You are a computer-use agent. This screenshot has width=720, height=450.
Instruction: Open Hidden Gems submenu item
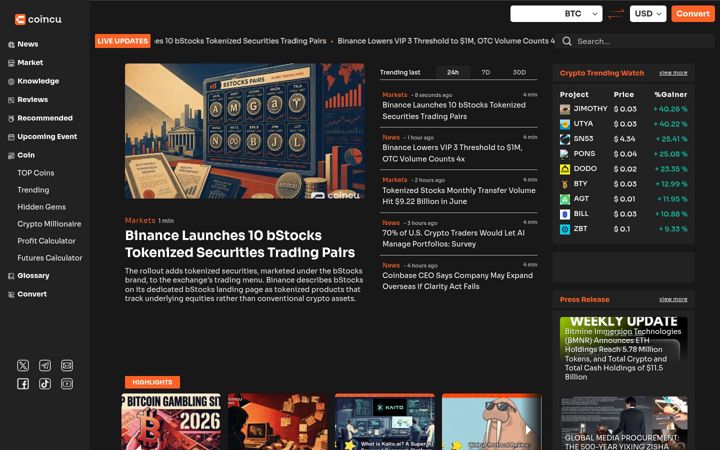[x=41, y=207]
